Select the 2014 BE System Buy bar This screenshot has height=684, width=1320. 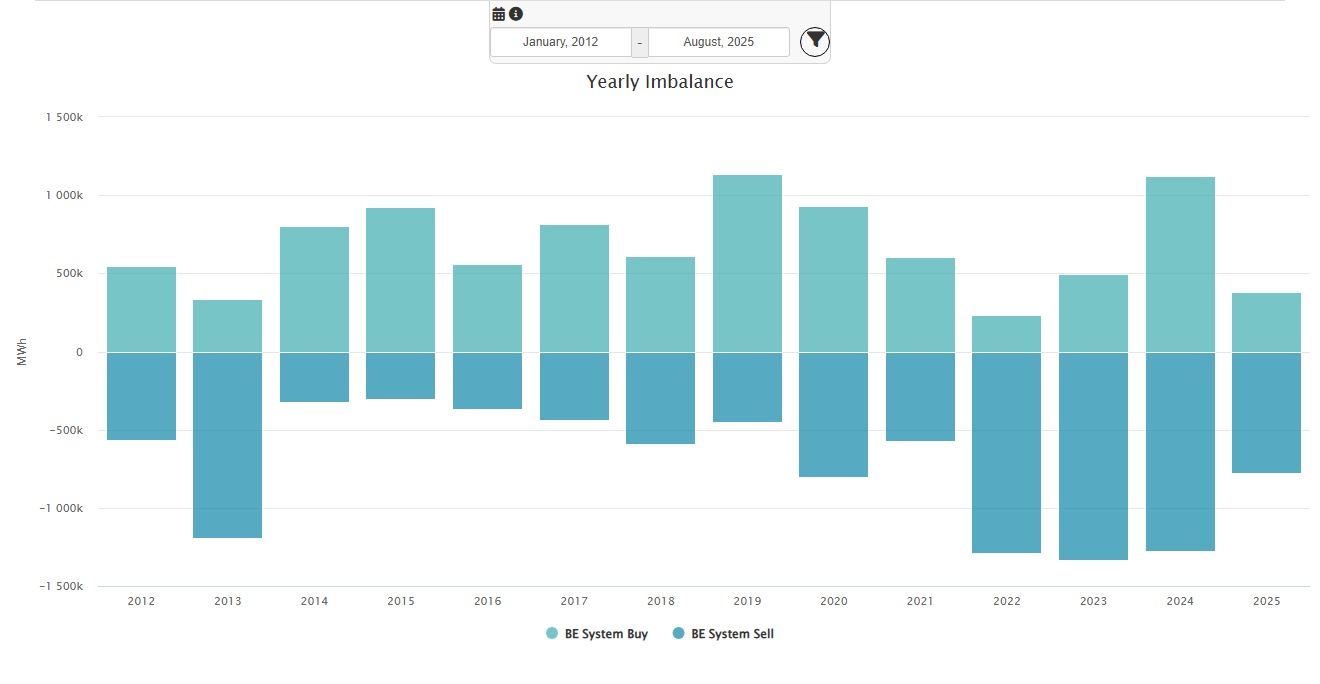pyautogui.click(x=314, y=289)
